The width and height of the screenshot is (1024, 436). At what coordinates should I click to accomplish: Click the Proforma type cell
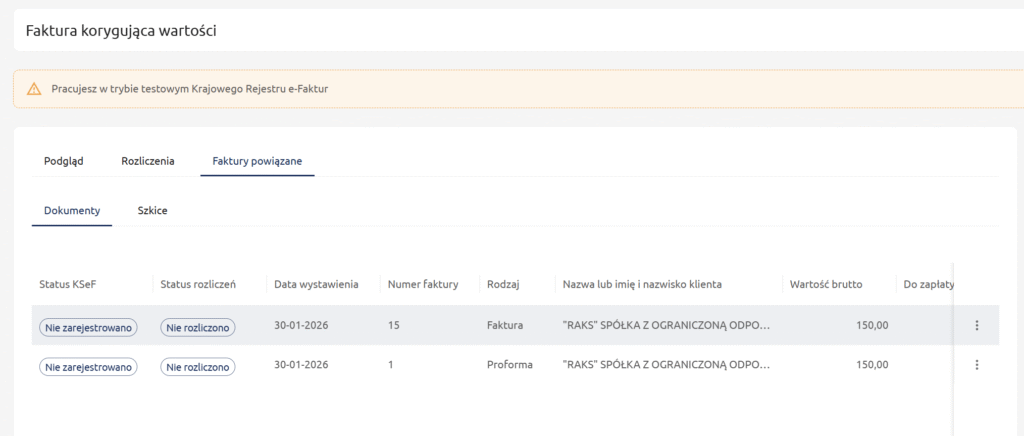click(509, 366)
